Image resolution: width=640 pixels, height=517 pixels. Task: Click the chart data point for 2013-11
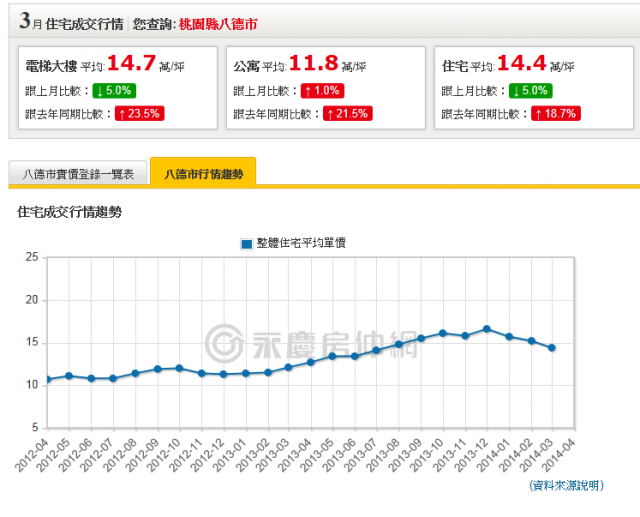465,336
